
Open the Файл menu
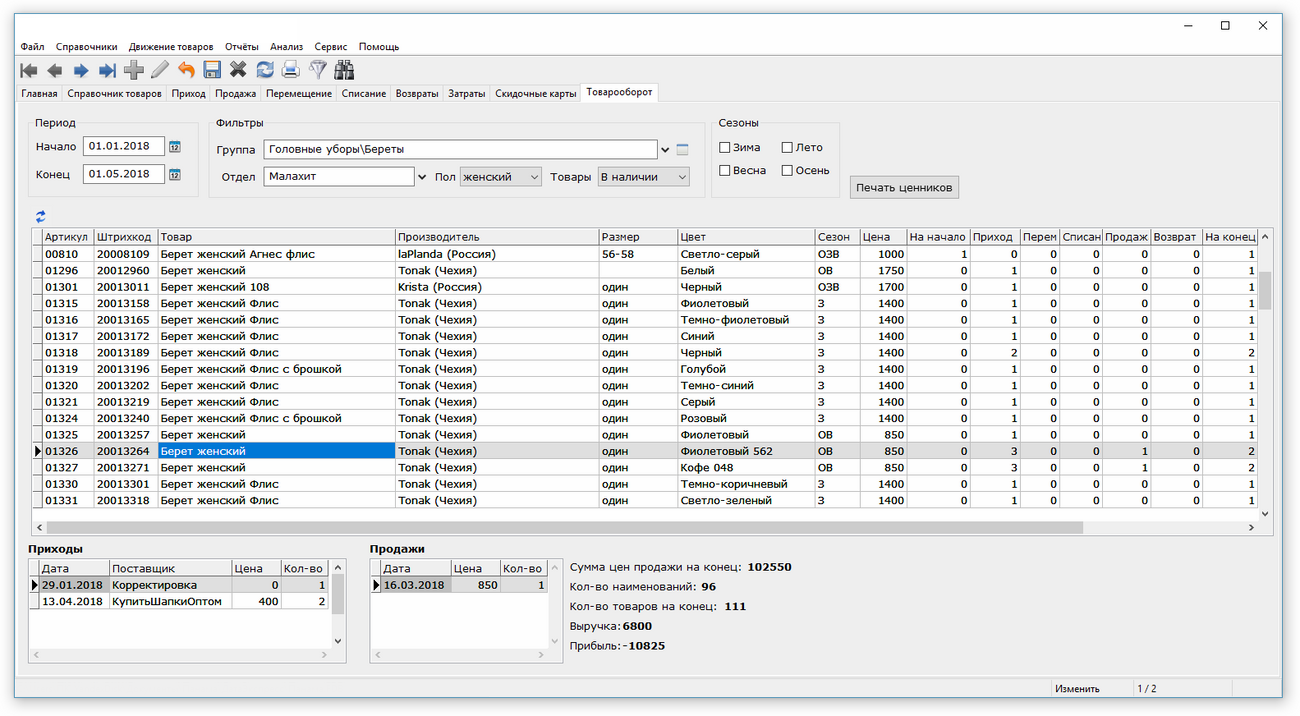32,47
